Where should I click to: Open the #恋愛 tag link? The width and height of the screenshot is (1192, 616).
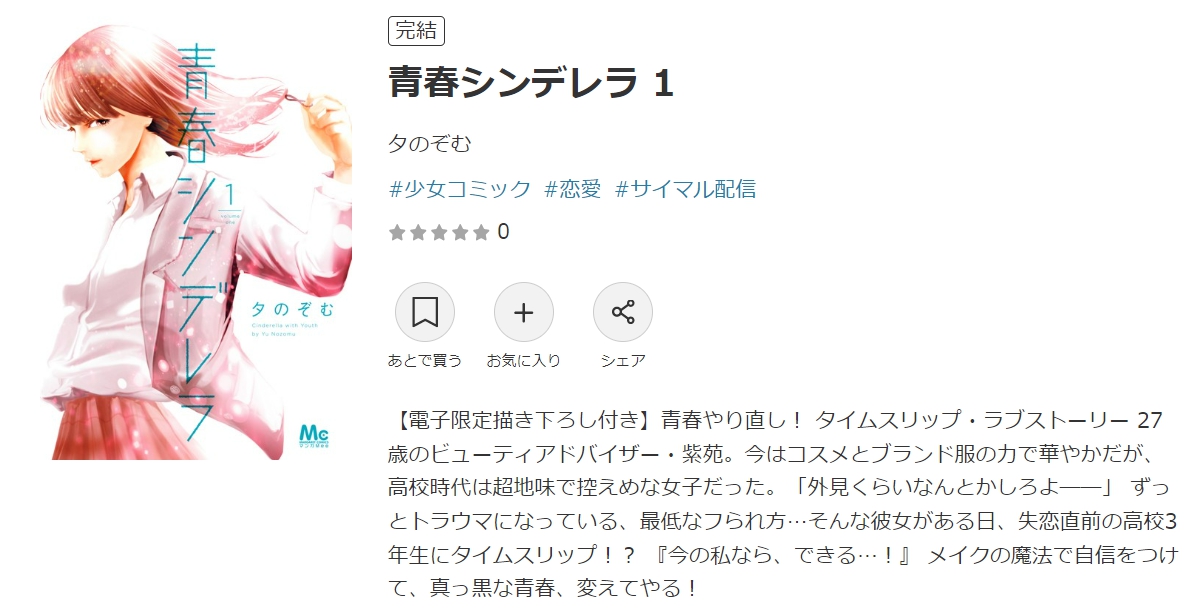tap(573, 189)
